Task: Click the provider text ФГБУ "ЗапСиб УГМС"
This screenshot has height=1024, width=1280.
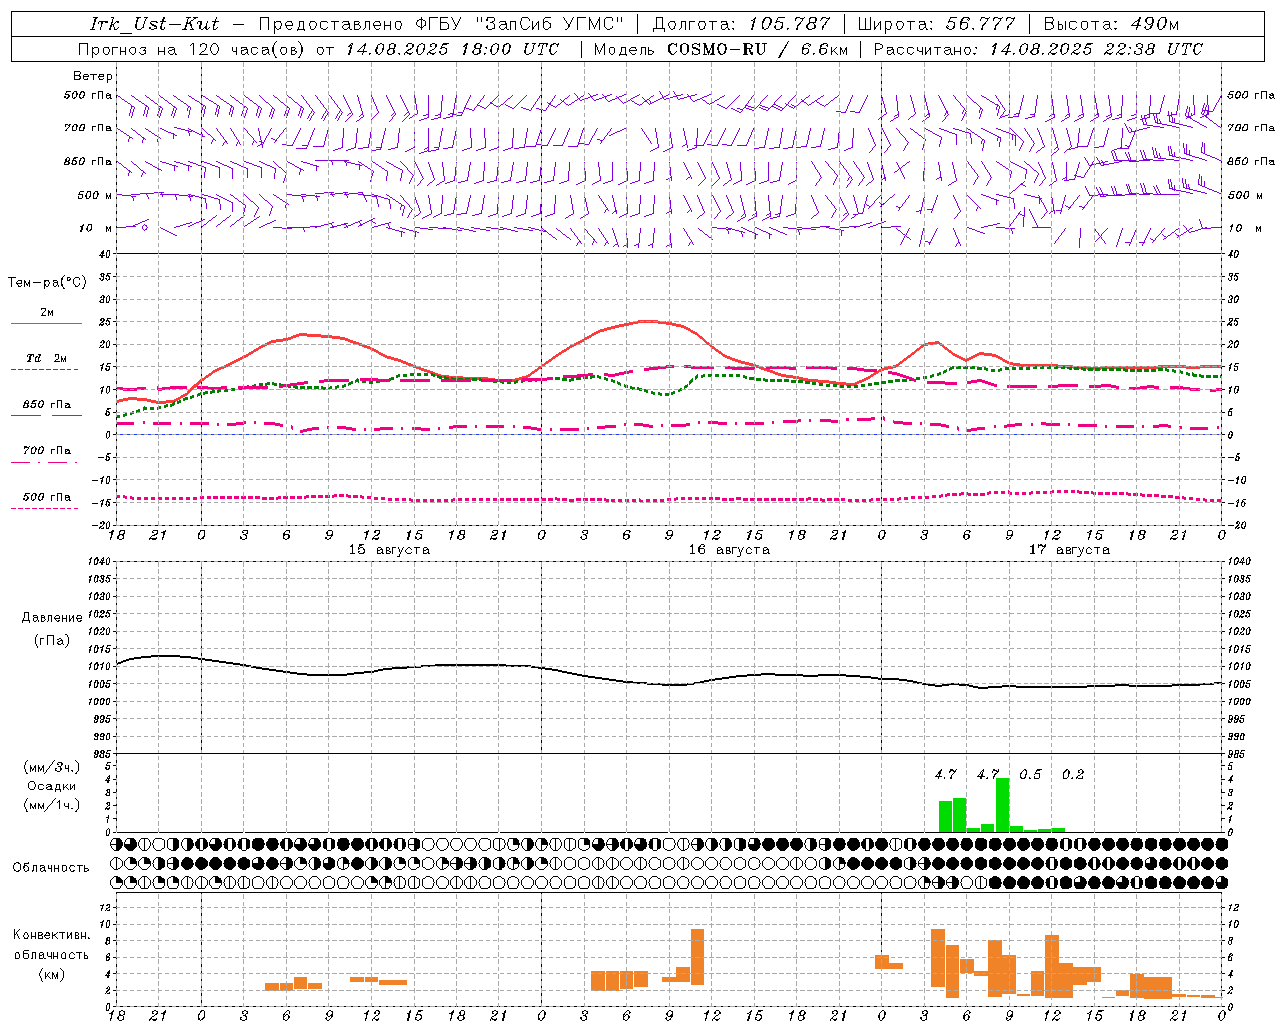Action: (x=518, y=24)
